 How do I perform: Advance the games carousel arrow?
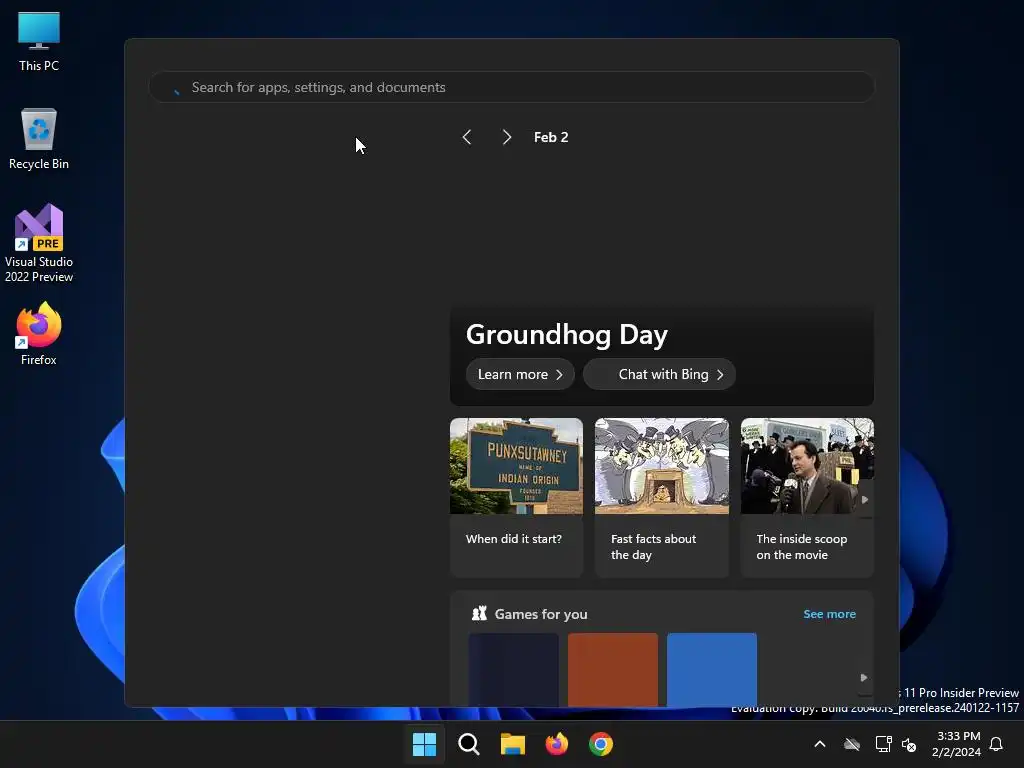(x=864, y=677)
